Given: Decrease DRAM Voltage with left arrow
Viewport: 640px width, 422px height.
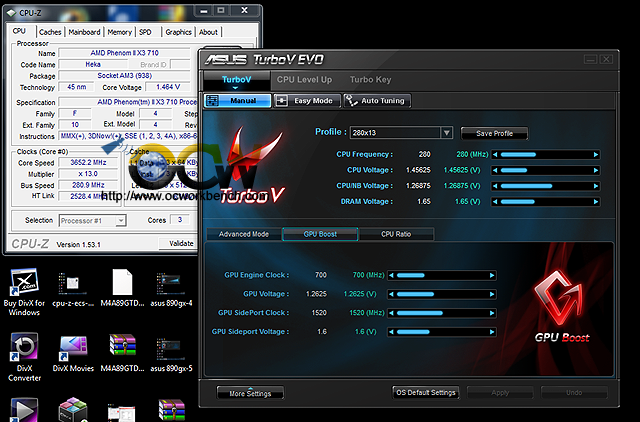Looking at the screenshot, I should 496,202.
